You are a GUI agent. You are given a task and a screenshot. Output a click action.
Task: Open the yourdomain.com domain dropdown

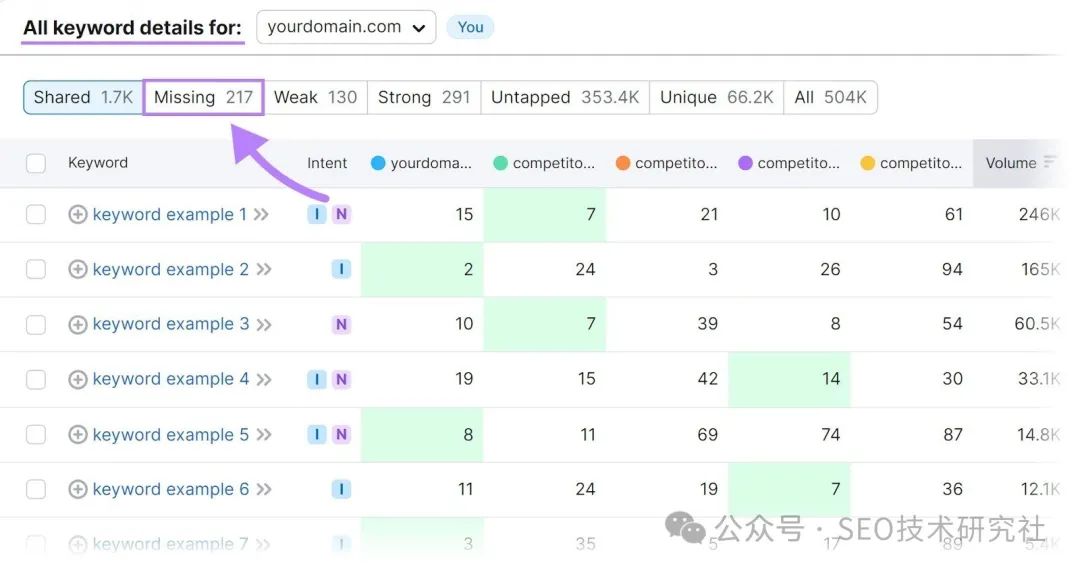pyautogui.click(x=346, y=27)
